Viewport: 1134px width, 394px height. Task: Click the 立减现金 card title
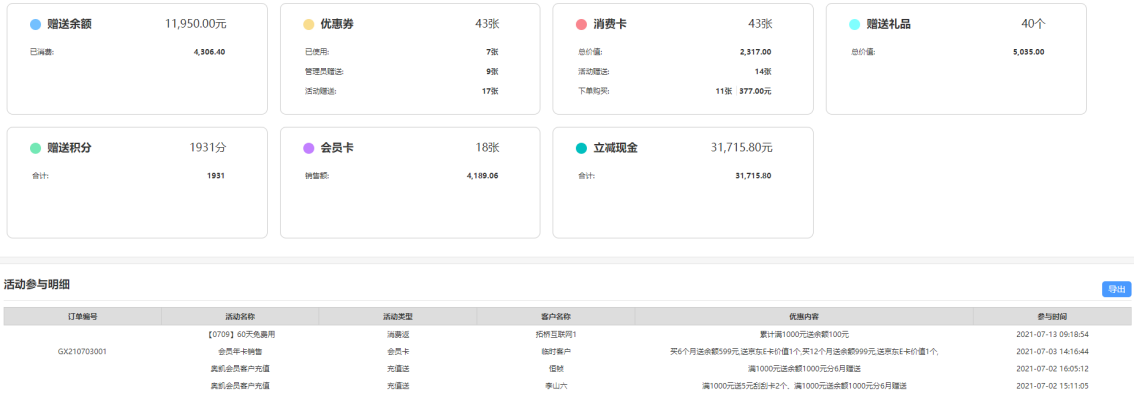click(615, 148)
